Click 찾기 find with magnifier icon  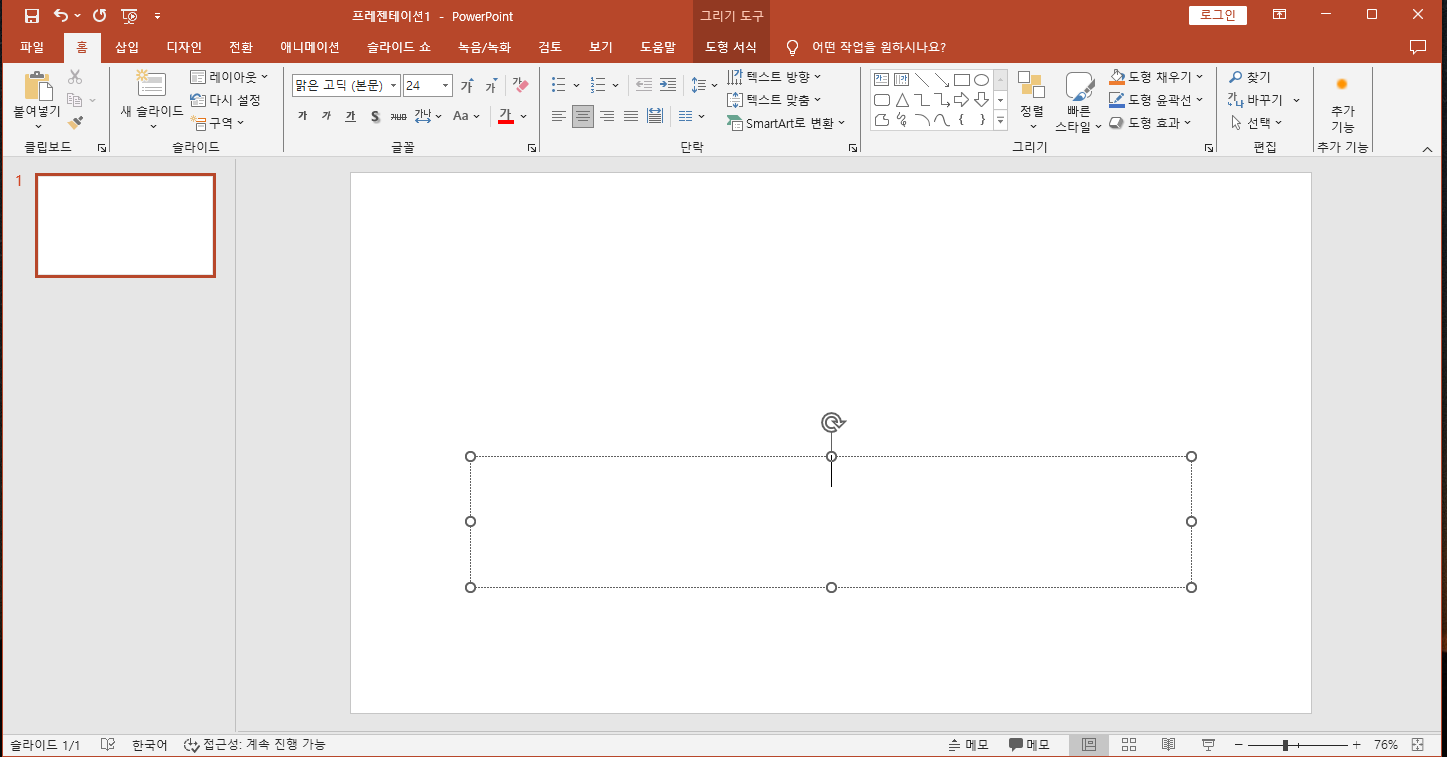click(1250, 77)
